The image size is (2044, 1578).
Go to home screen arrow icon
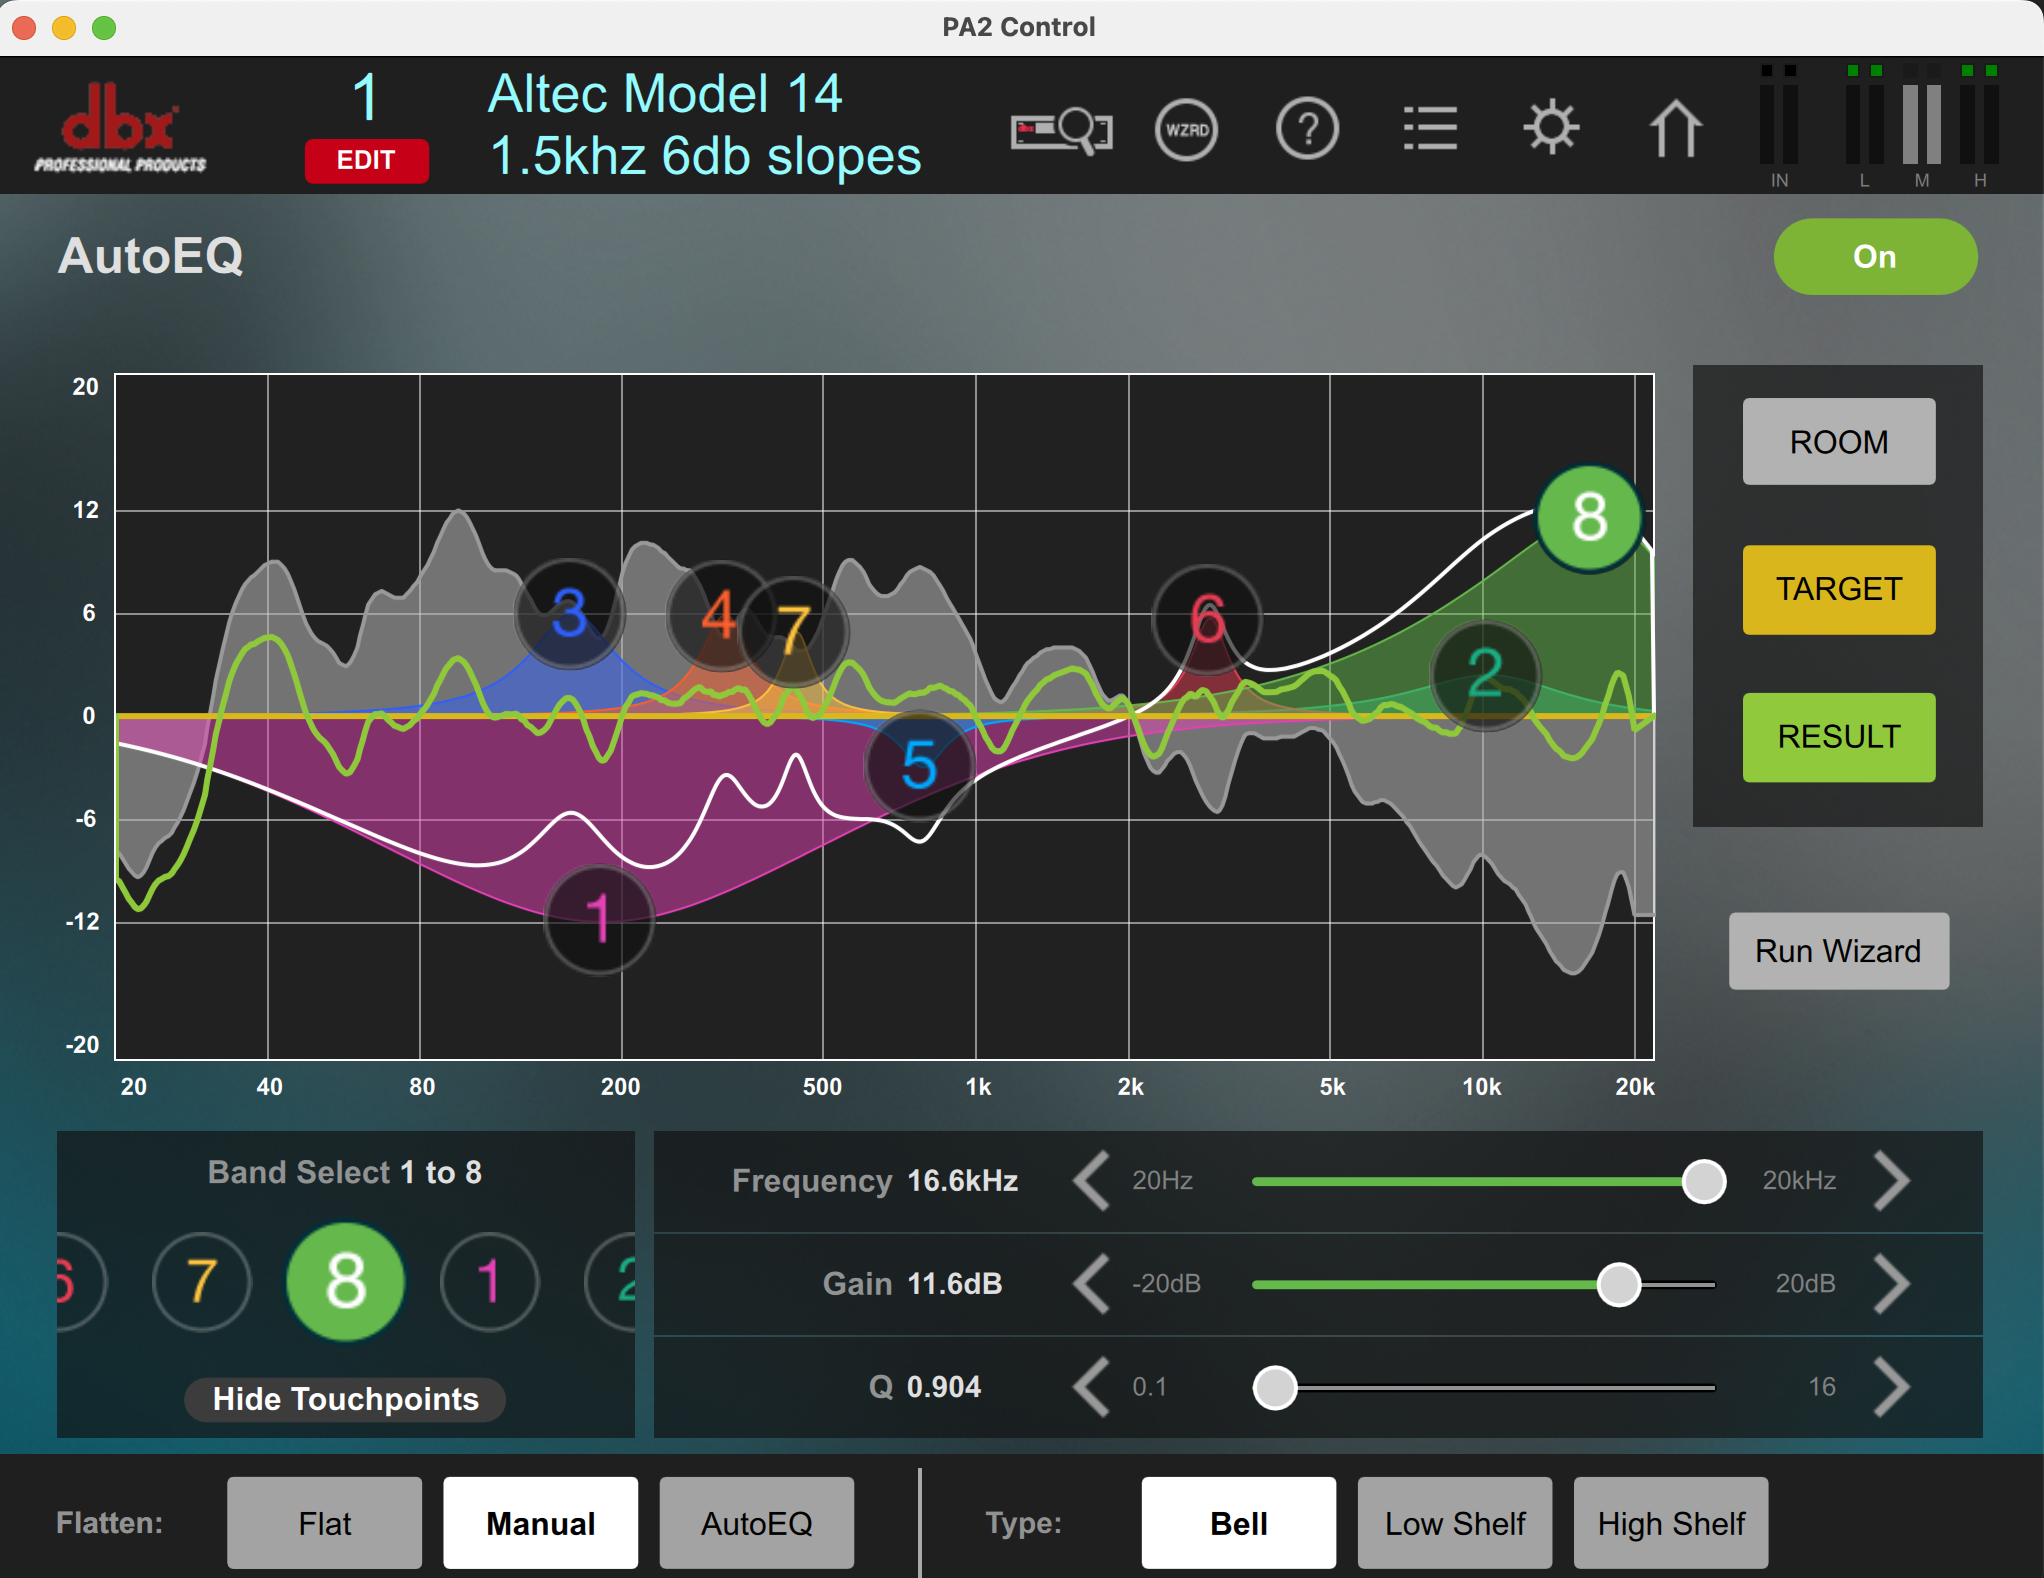coord(1675,128)
